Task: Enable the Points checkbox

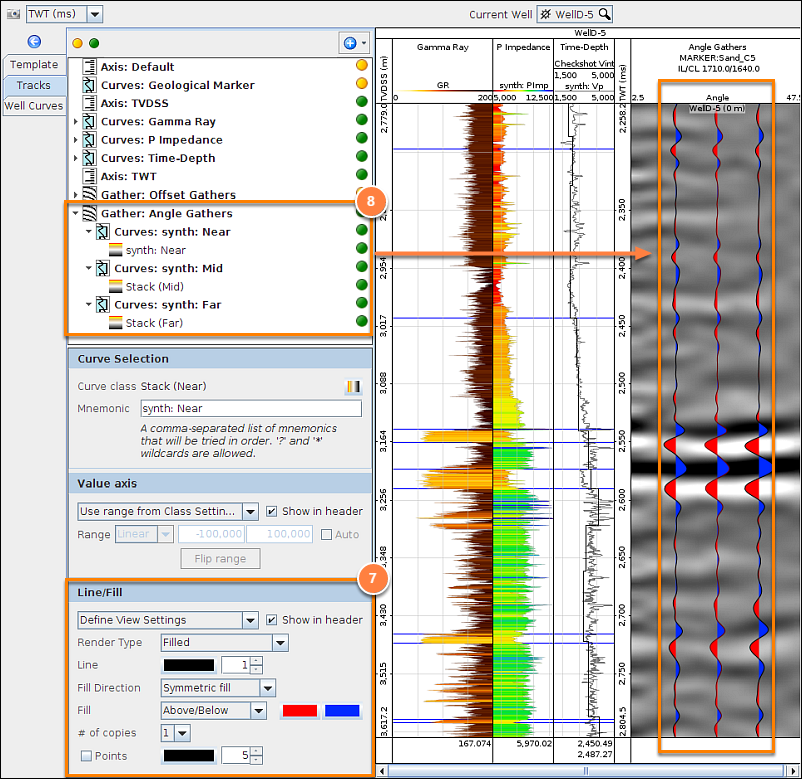Action: pyautogui.click(x=84, y=755)
